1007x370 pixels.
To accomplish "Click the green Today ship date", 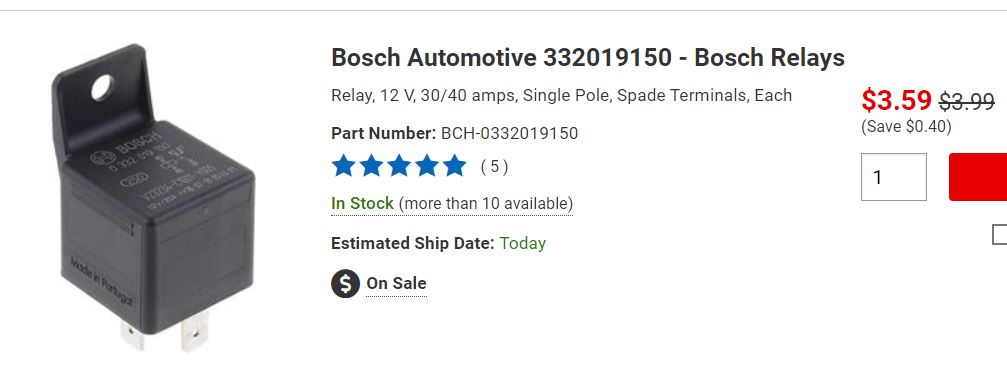I will [x=523, y=243].
